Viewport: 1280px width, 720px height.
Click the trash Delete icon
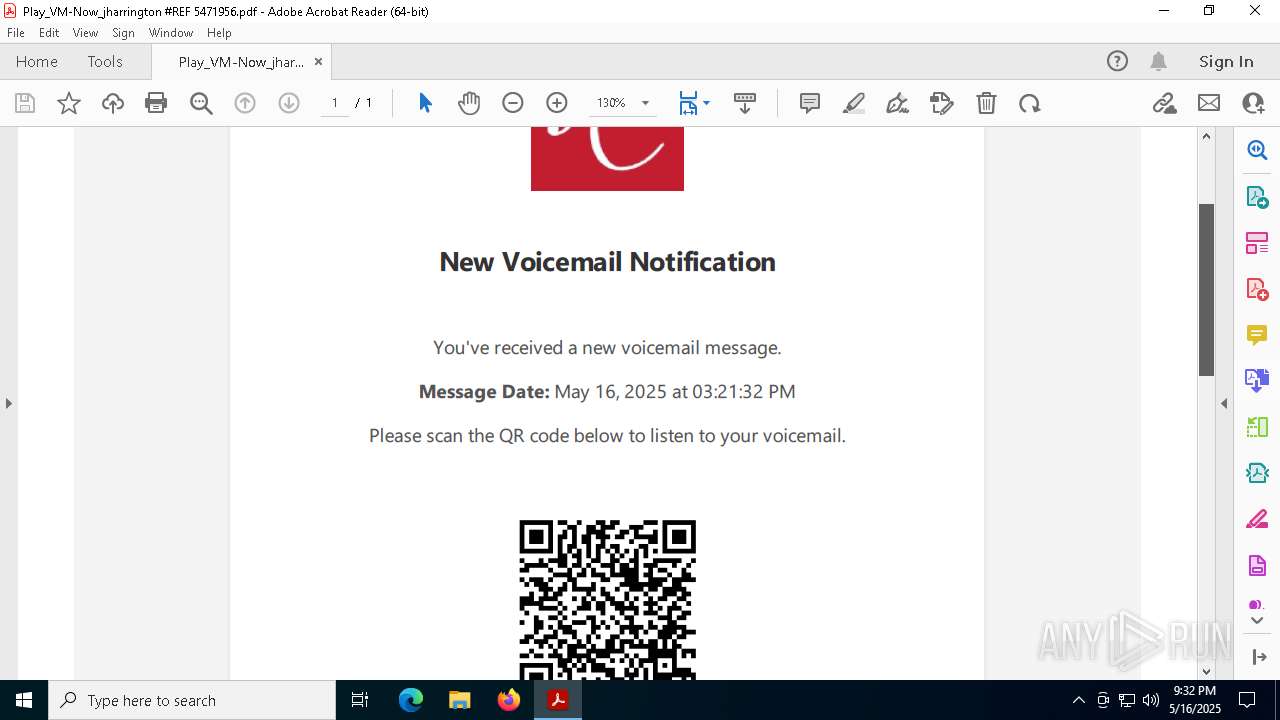986,103
